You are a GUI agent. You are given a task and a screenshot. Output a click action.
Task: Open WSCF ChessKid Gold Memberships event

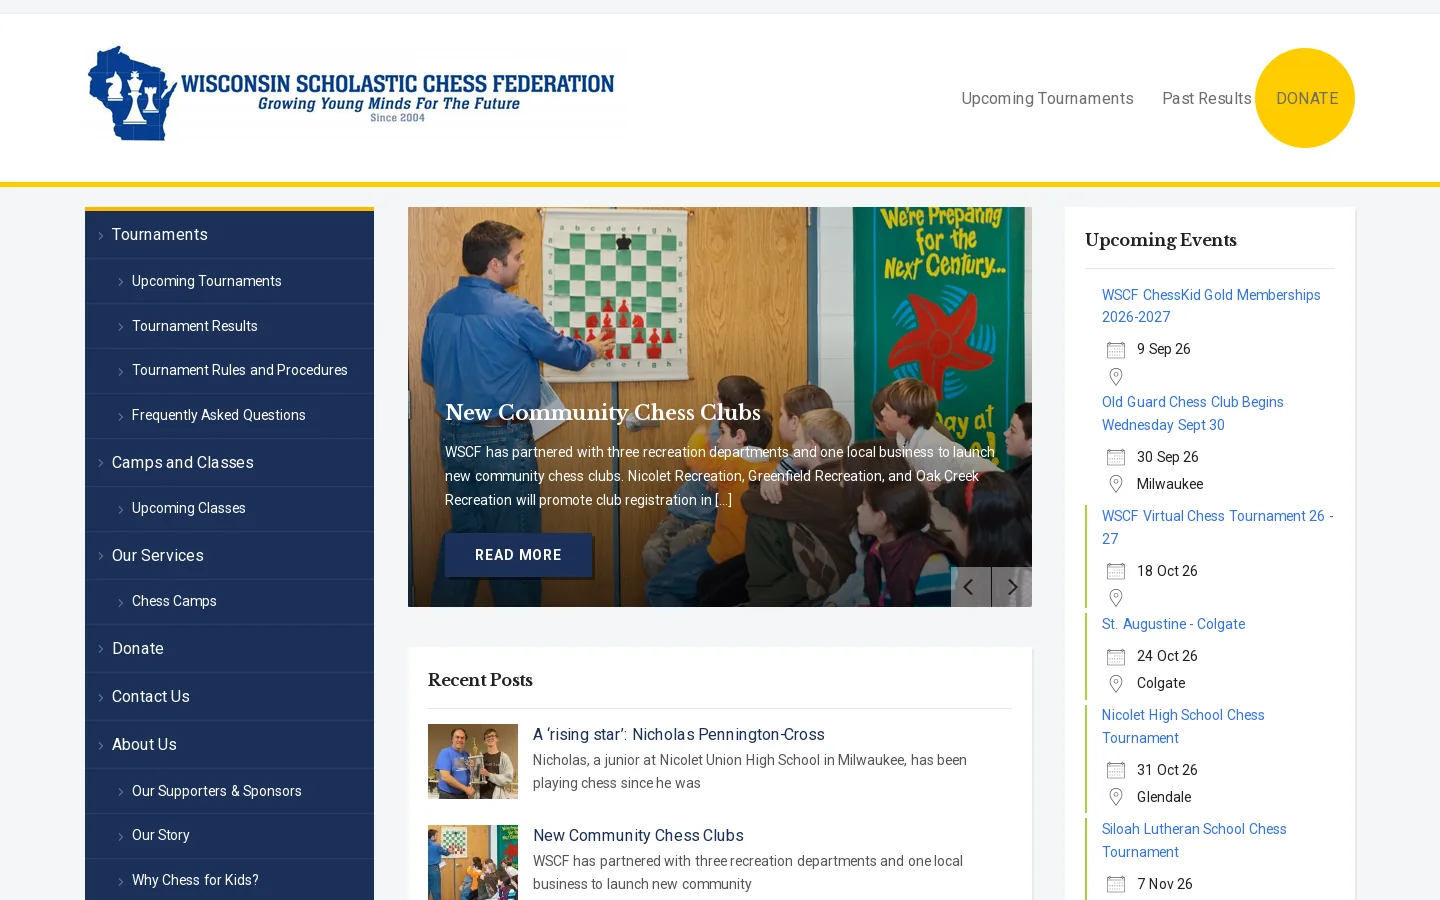click(x=1211, y=306)
